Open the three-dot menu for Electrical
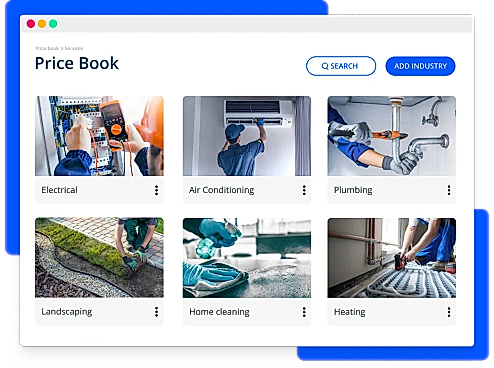 (156, 190)
